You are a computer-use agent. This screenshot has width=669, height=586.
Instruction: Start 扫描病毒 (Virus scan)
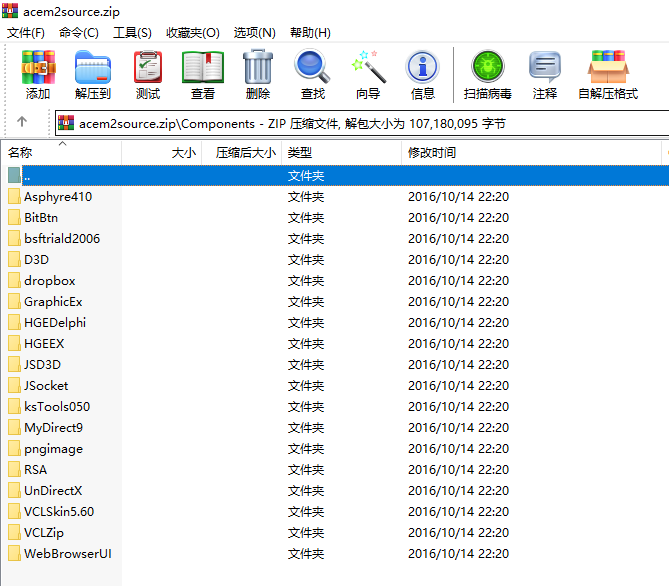(x=488, y=67)
